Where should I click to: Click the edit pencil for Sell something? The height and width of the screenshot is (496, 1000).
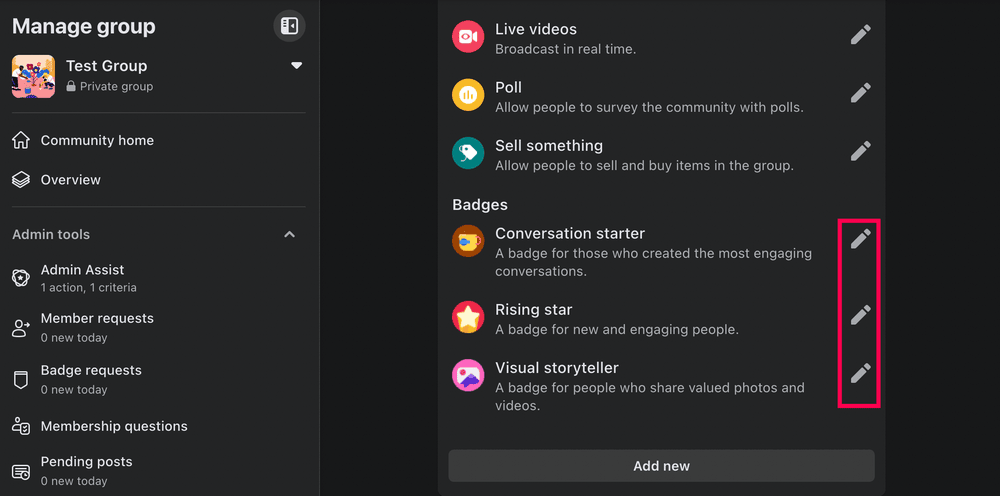point(860,151)
